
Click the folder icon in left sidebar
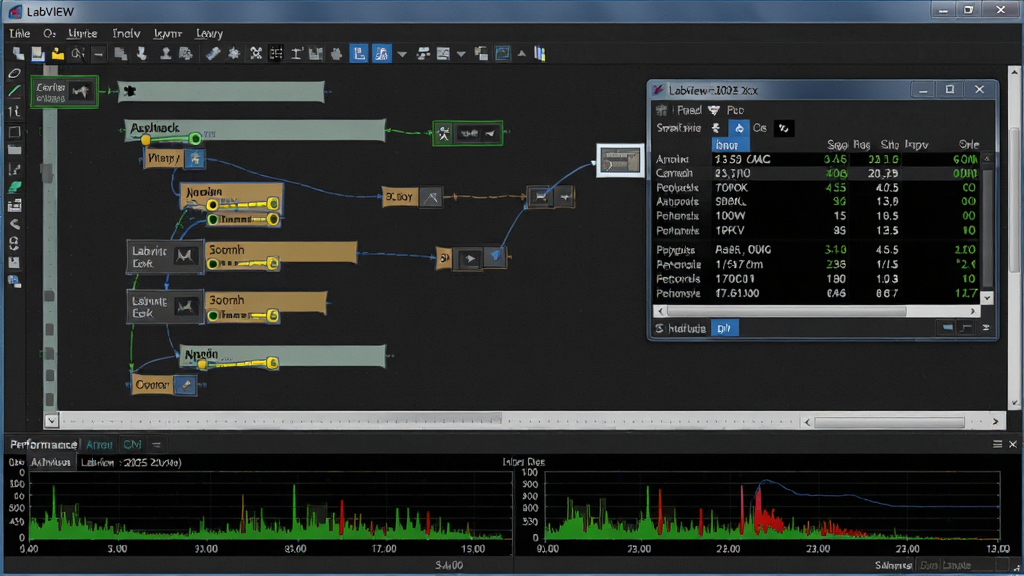[14, 150]
